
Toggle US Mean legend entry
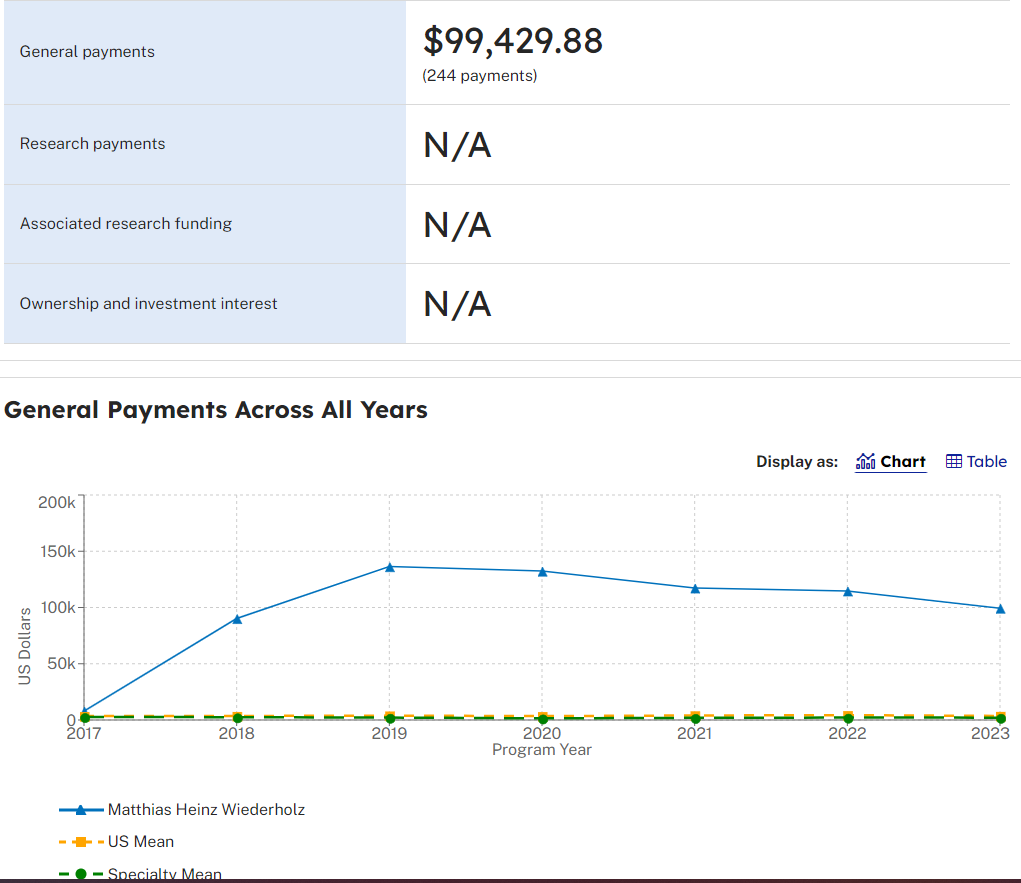tap(117, 841)
